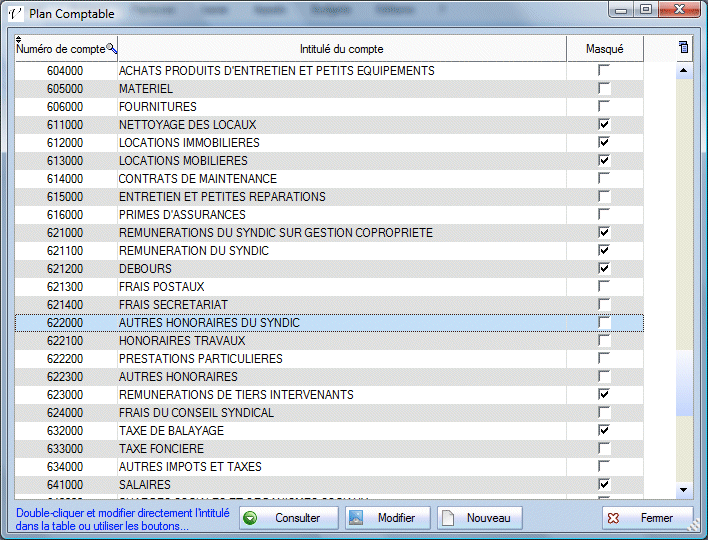
Task: Click the Nouveau button
Action: click(479, 518)
